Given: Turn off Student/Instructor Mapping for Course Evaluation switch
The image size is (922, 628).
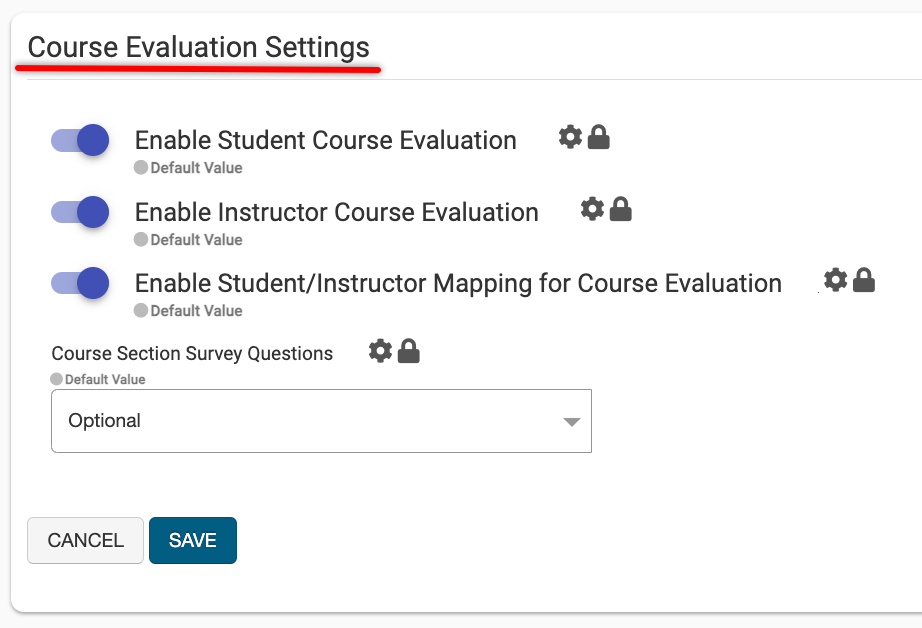Looking at the screenshot, I should pyautogui.click(x=80, y=283).
